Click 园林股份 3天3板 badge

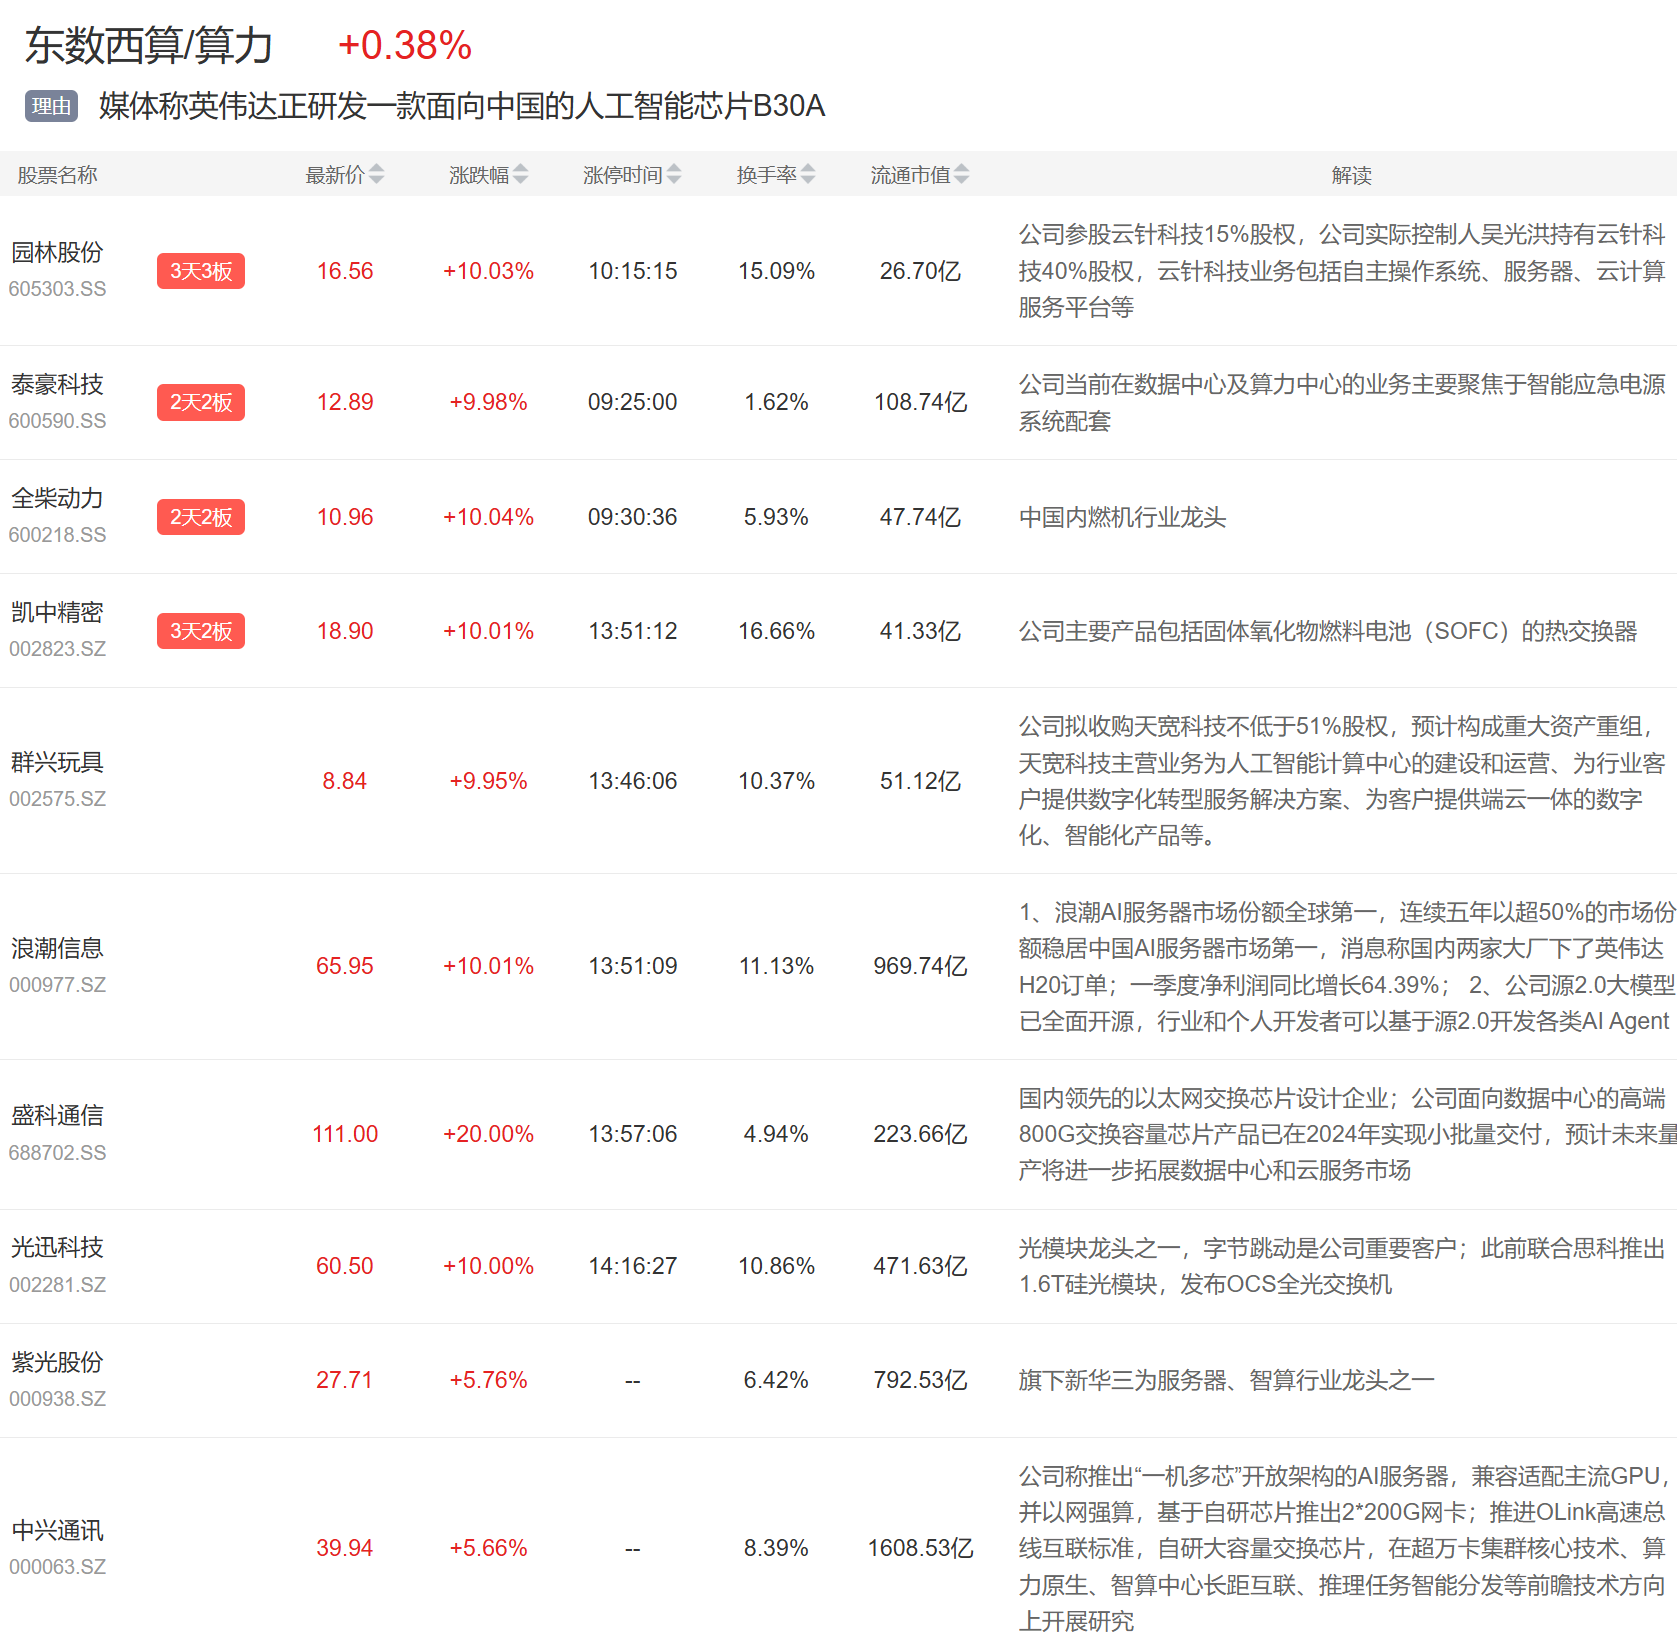pos(201,271)
